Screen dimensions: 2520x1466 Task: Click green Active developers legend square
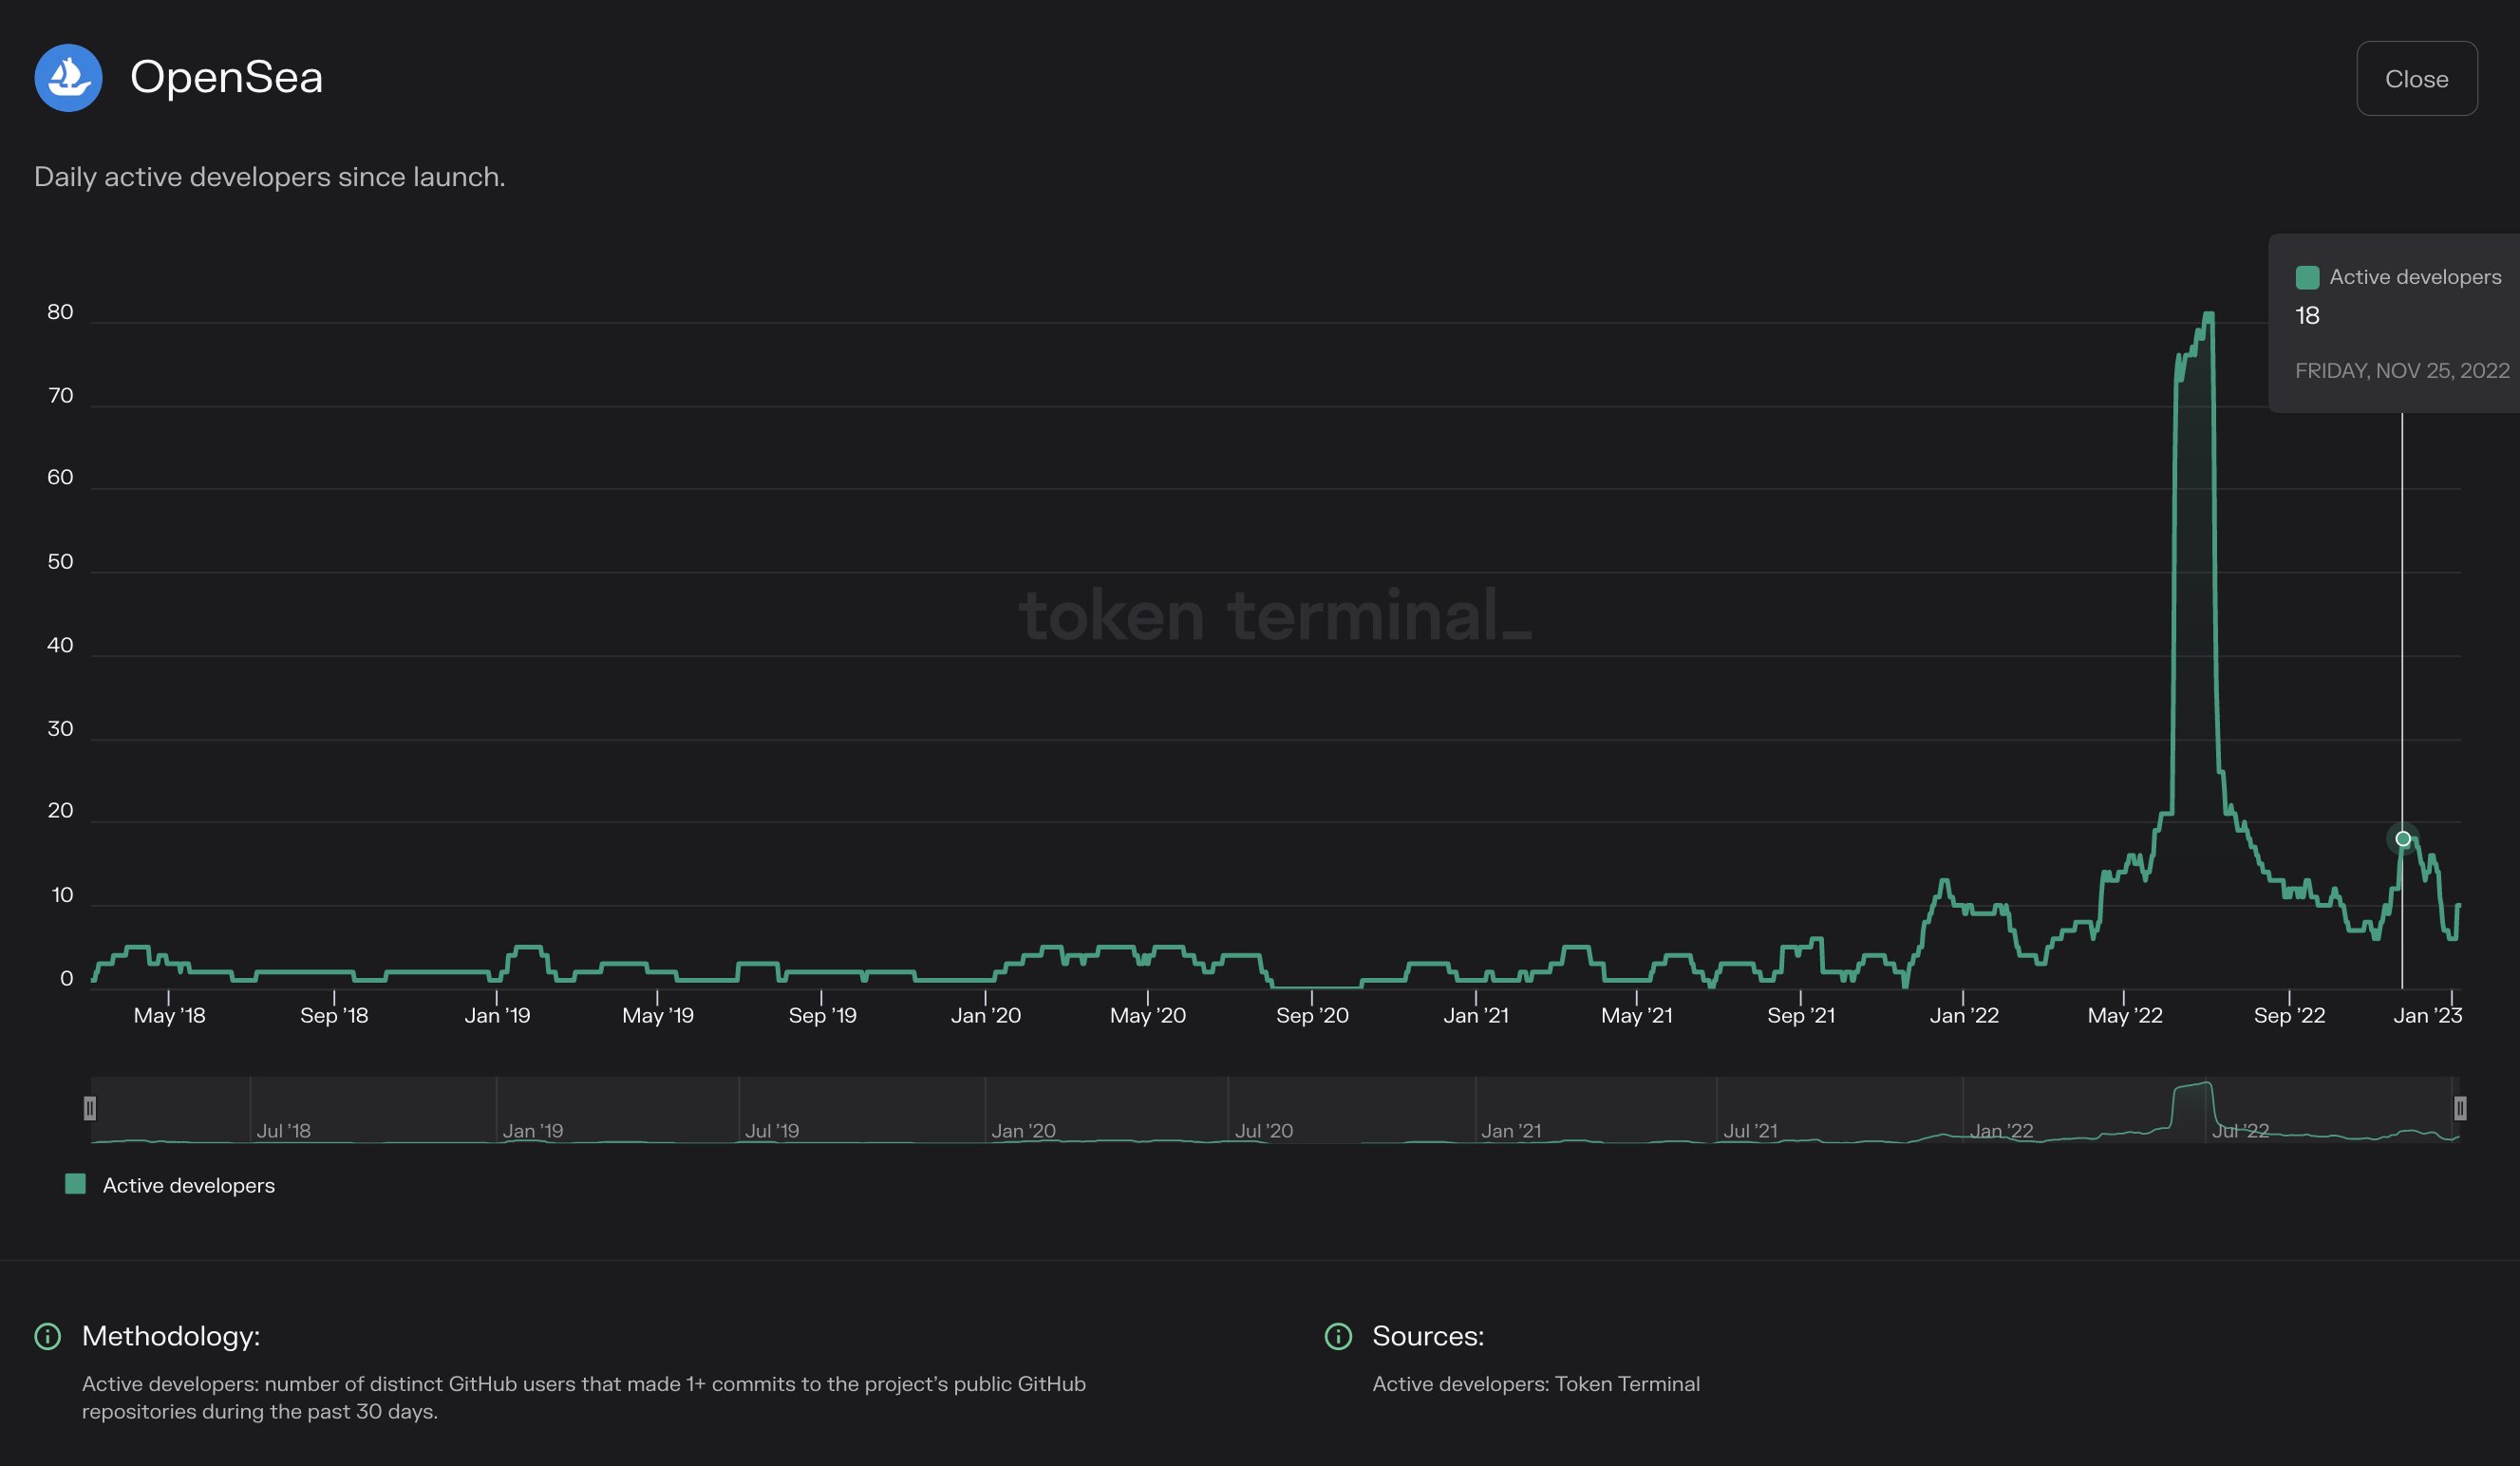pyautogui.click(x=75, y=1184)
